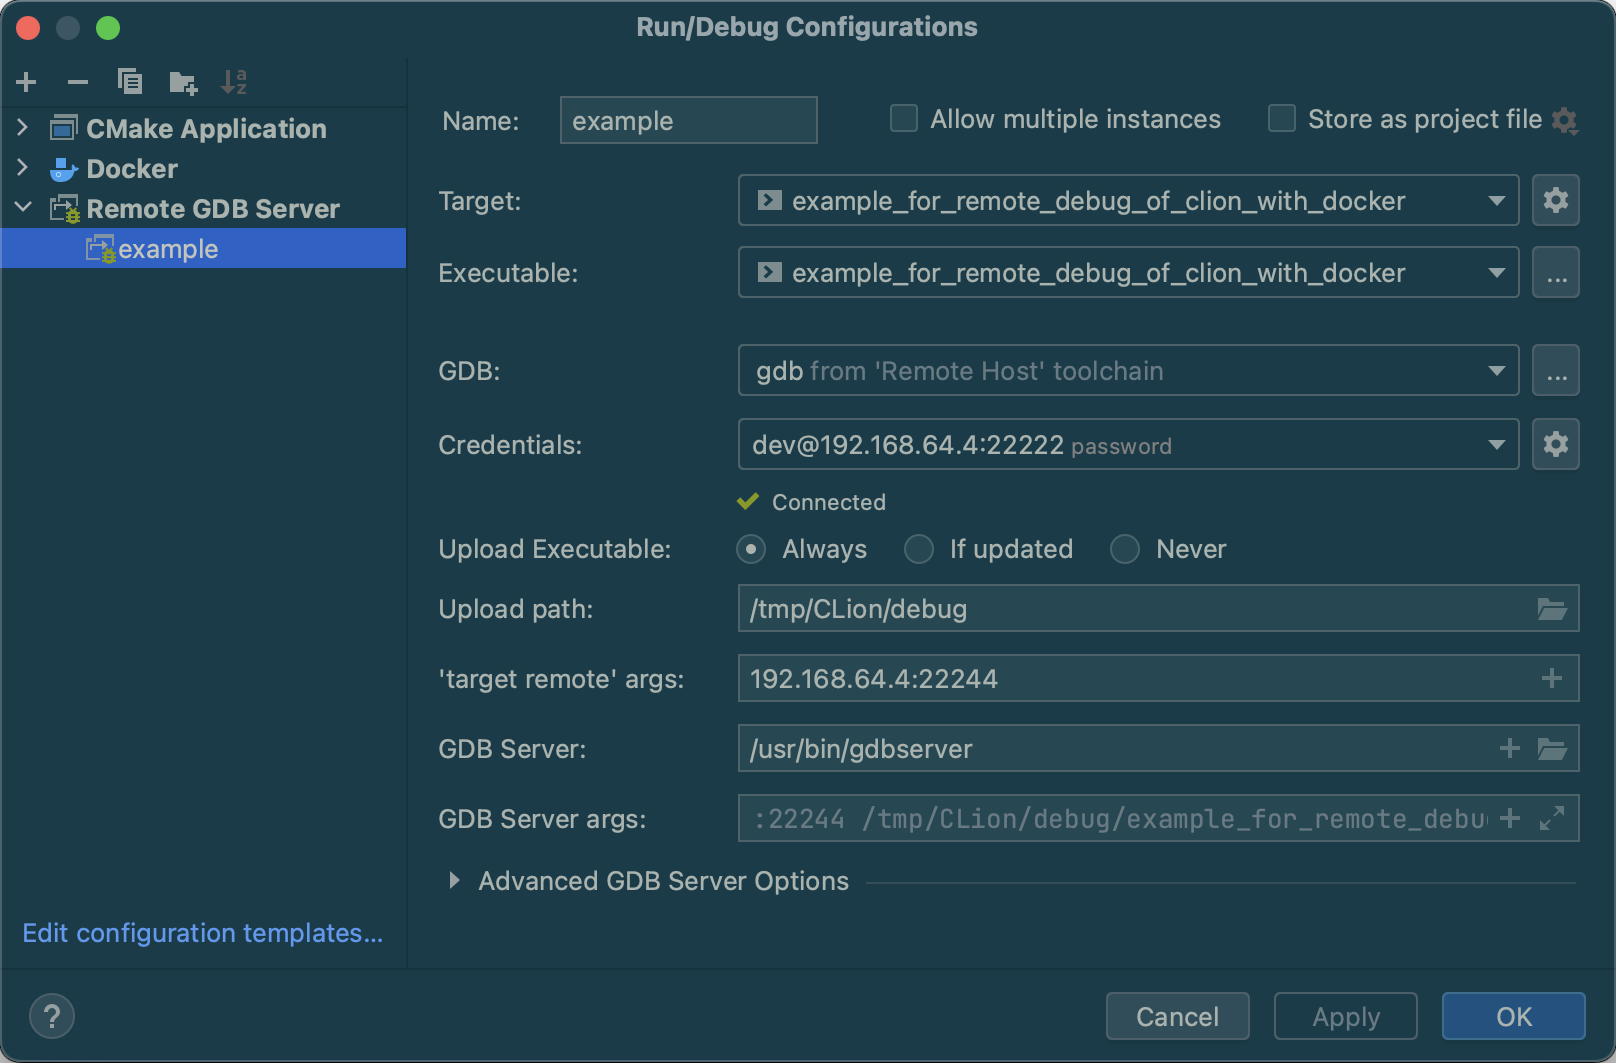
Task: Insert macro in 'target remote' args field
Action: [x=1552, y=679]
